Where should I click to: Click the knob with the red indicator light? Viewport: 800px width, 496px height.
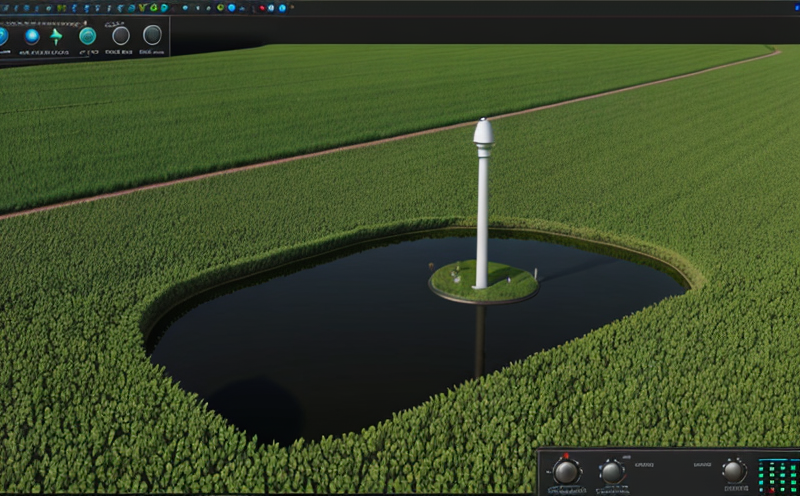pos(567,472)
